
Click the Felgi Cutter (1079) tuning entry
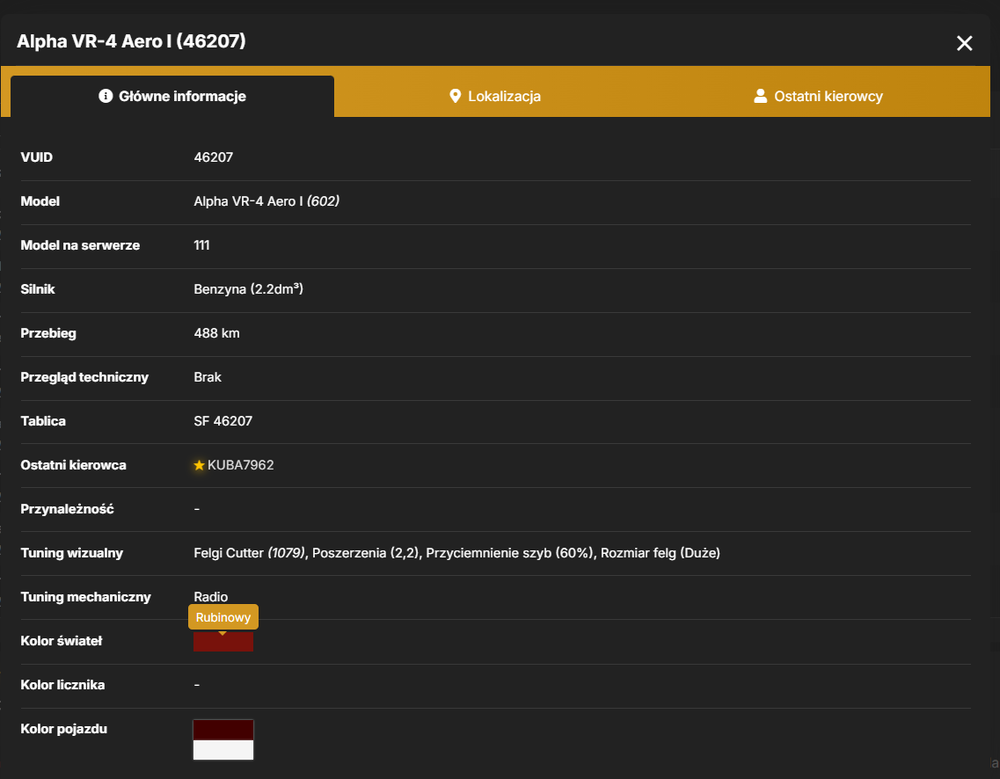point(250,553)
